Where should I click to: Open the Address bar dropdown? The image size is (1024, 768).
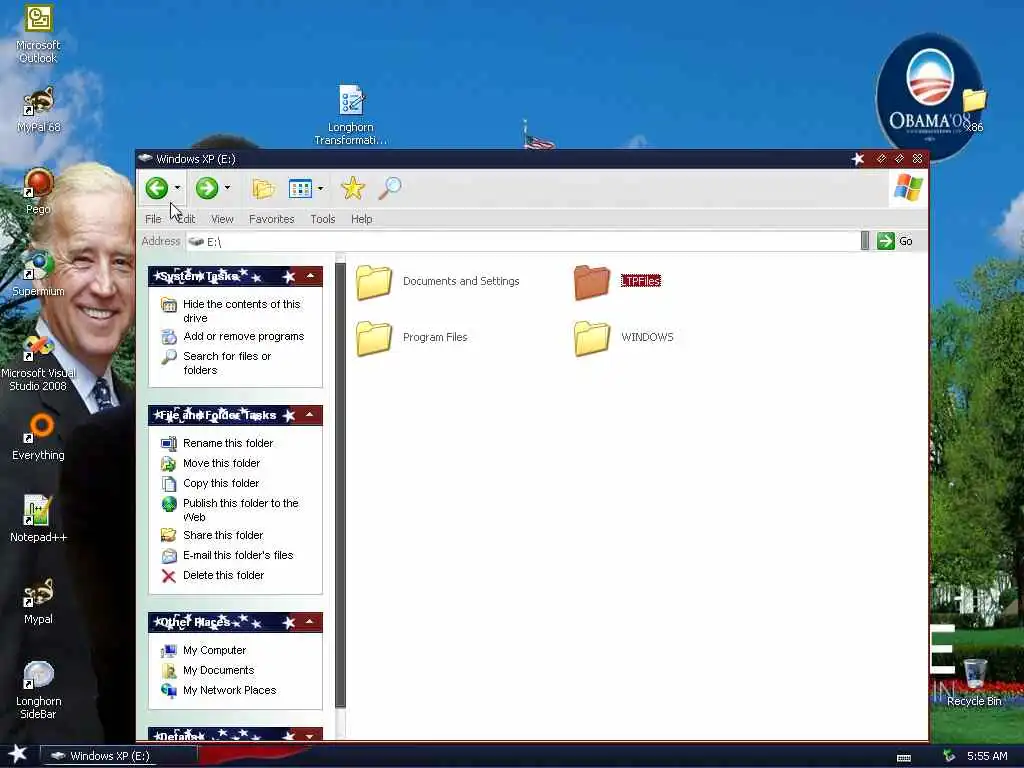click(865, 241)
